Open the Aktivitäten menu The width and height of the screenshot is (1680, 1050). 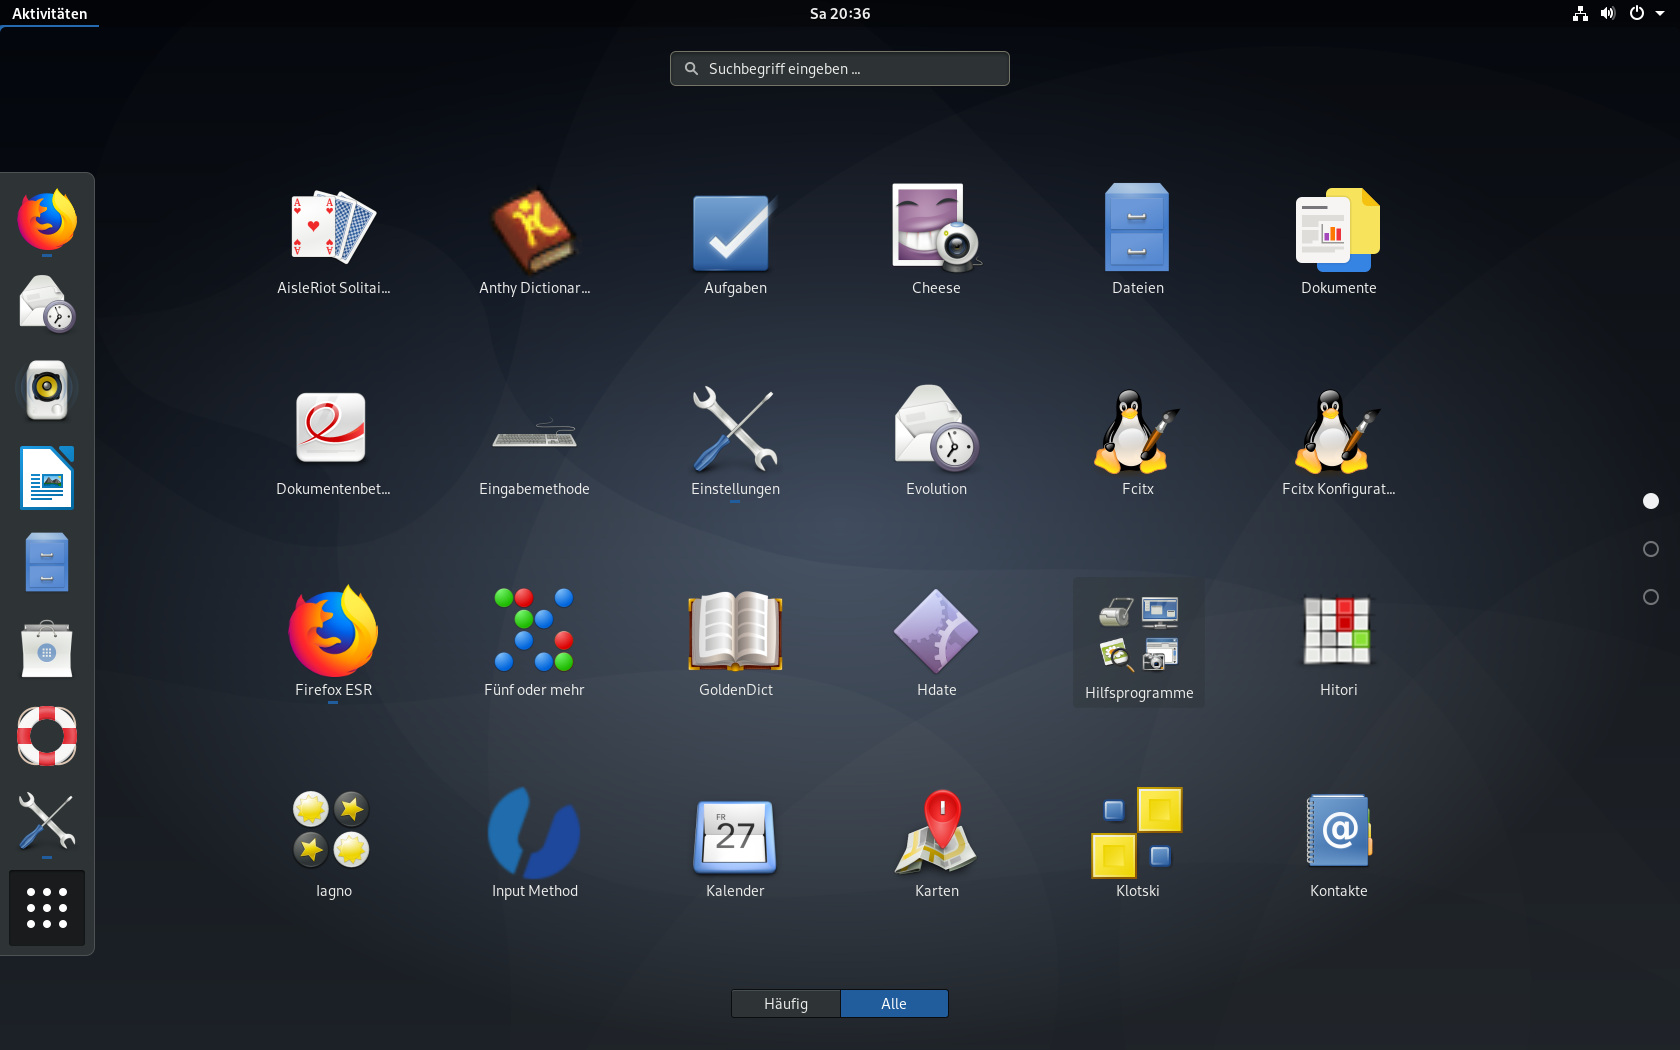(50, 13)
